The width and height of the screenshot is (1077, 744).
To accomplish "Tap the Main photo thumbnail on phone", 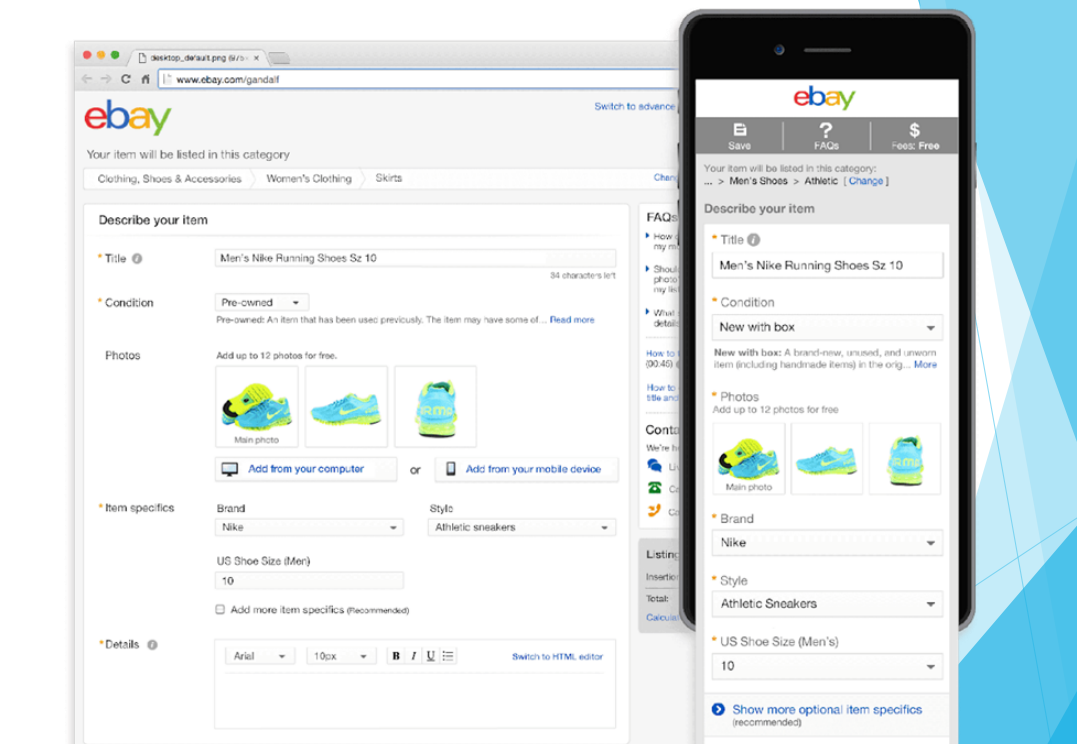I will (749, 458).
